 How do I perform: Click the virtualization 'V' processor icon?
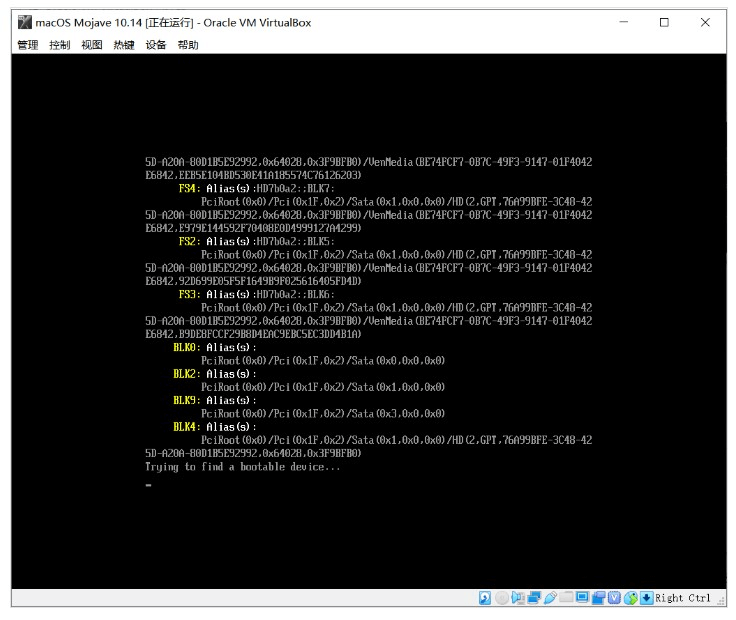[x=614, y=598]
